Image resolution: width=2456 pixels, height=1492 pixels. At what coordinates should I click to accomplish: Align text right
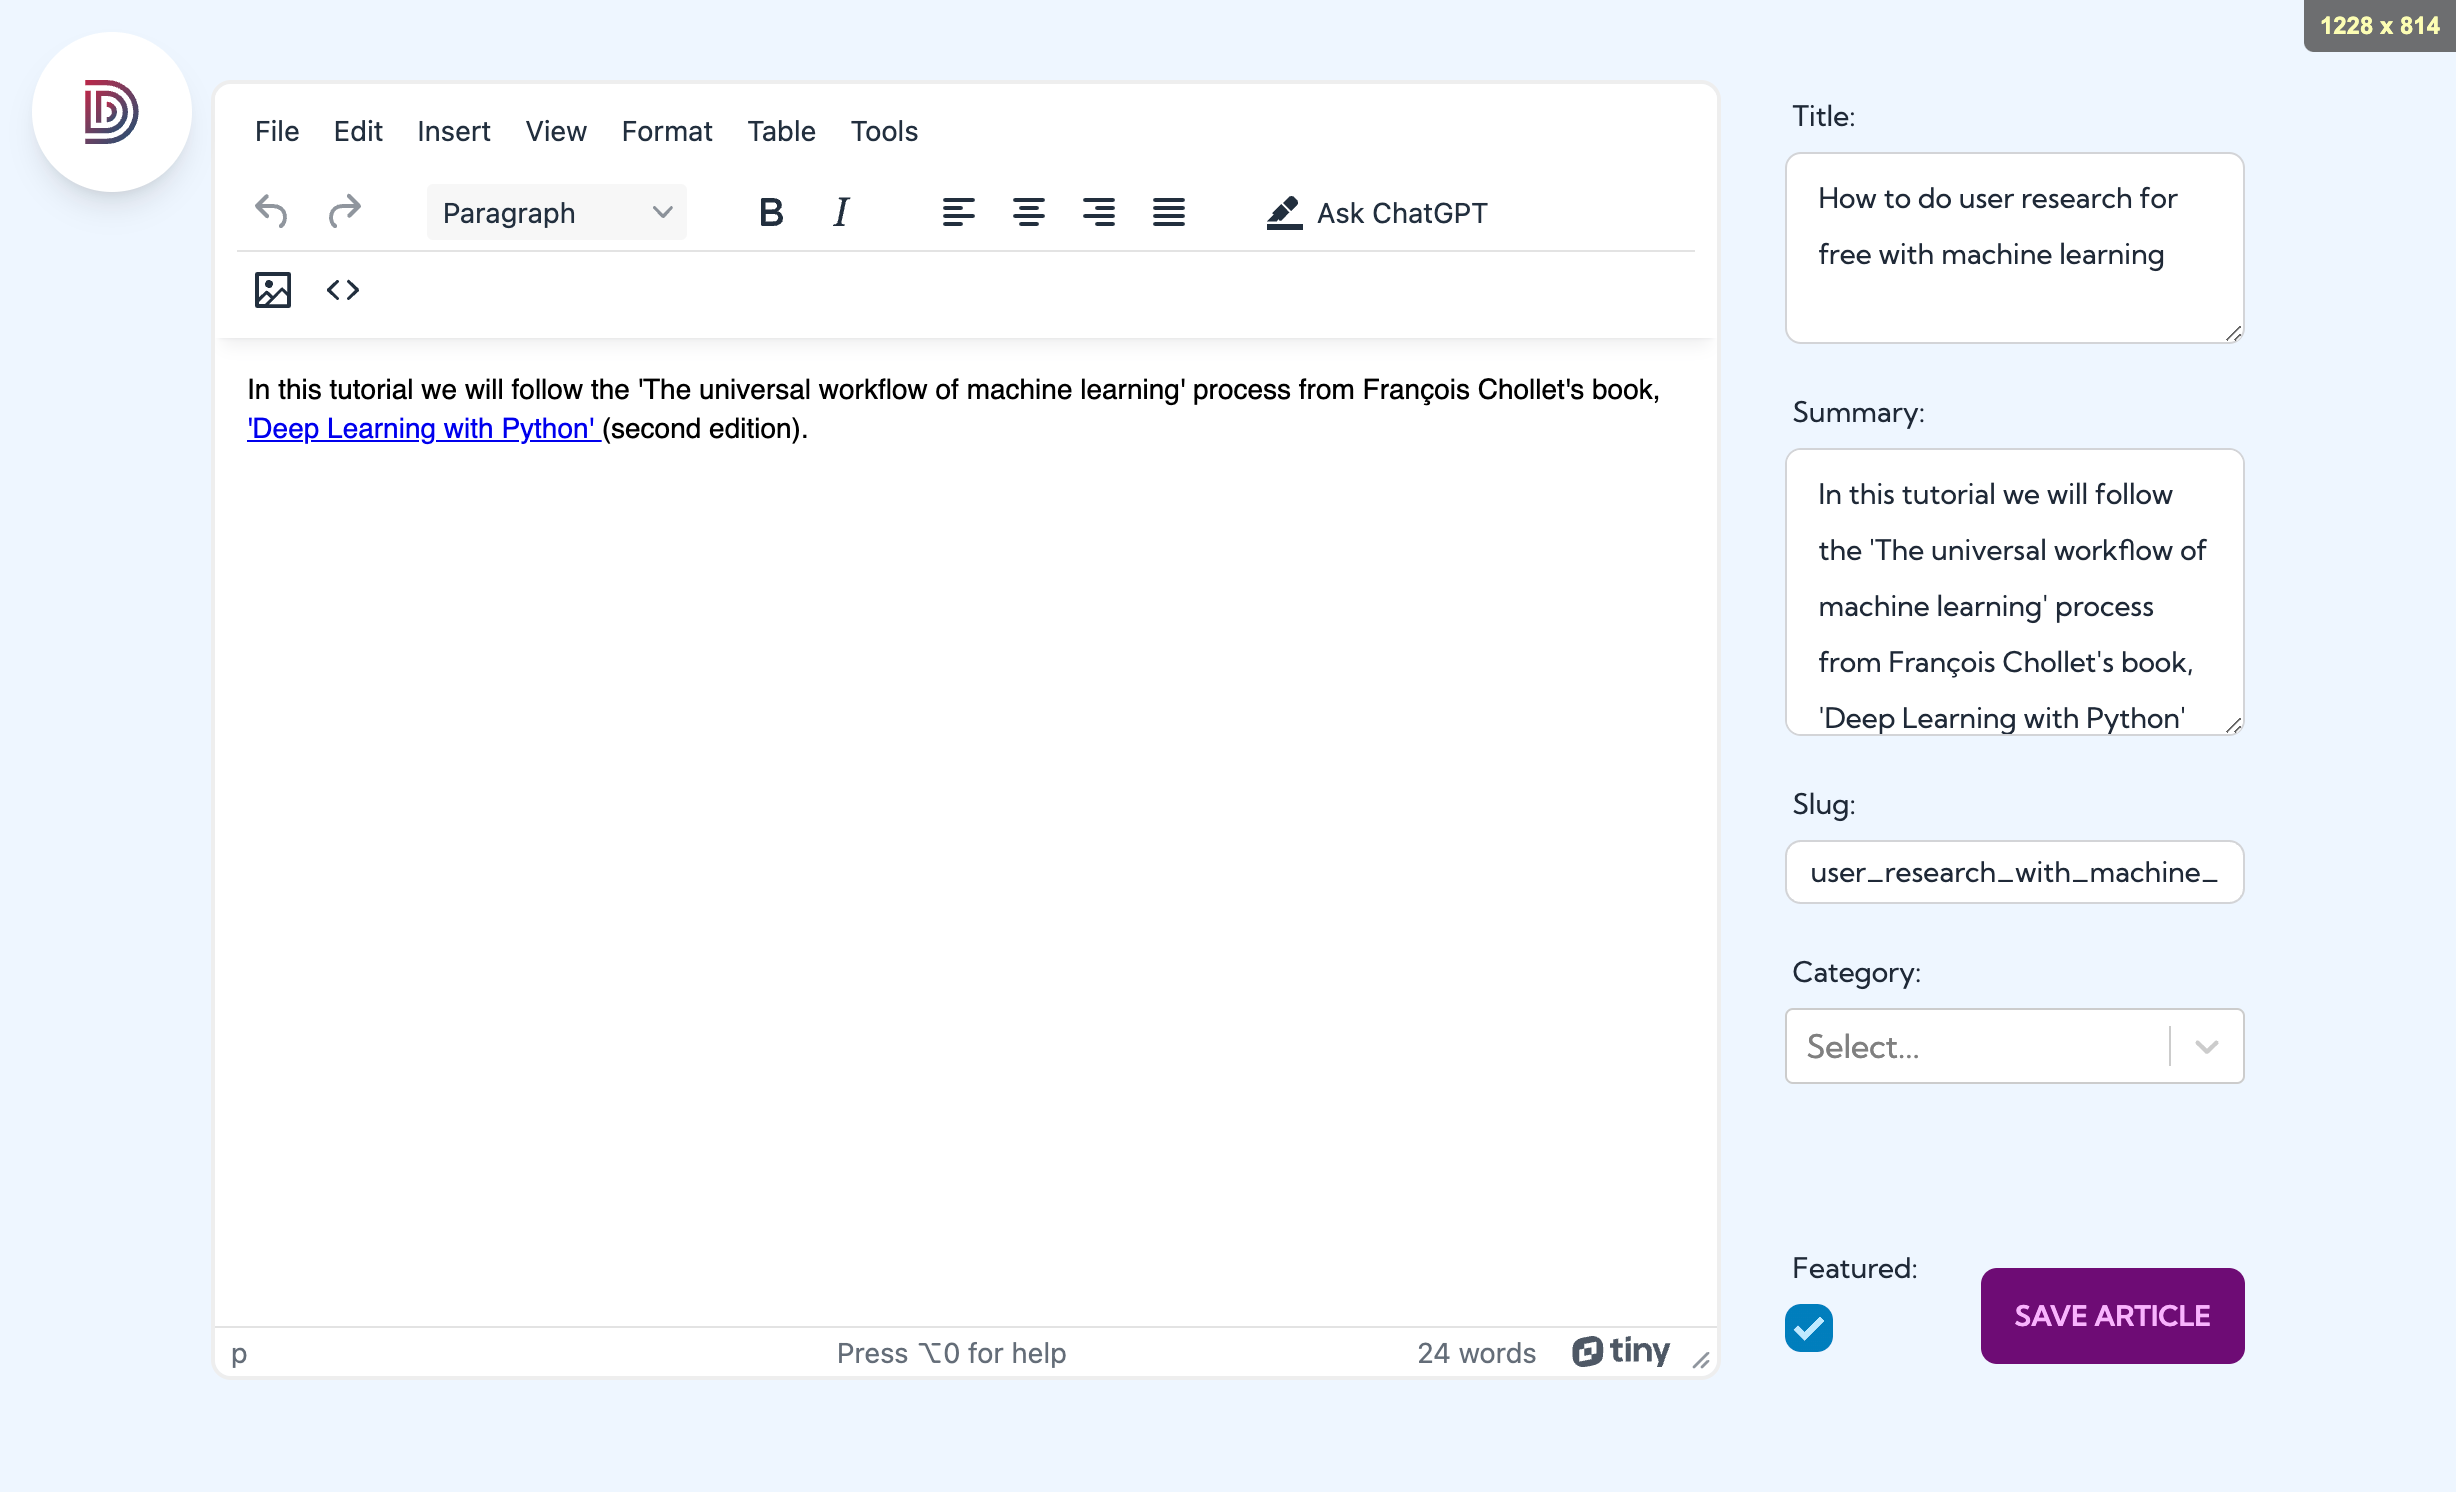pyautogui.click(x=1098, y=212)
